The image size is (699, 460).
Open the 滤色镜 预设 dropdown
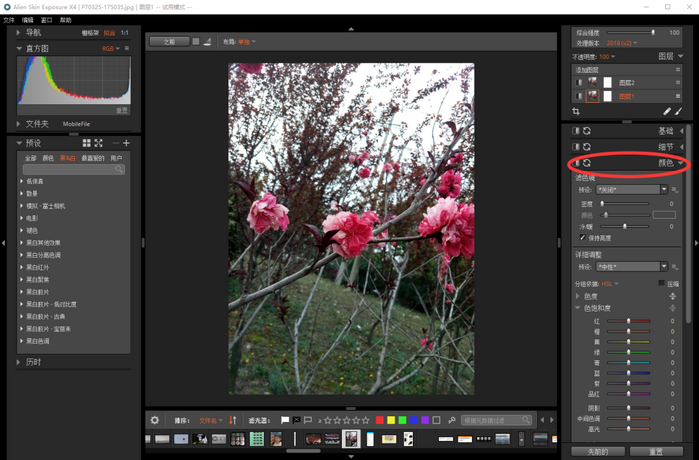(x=632, y=189)
